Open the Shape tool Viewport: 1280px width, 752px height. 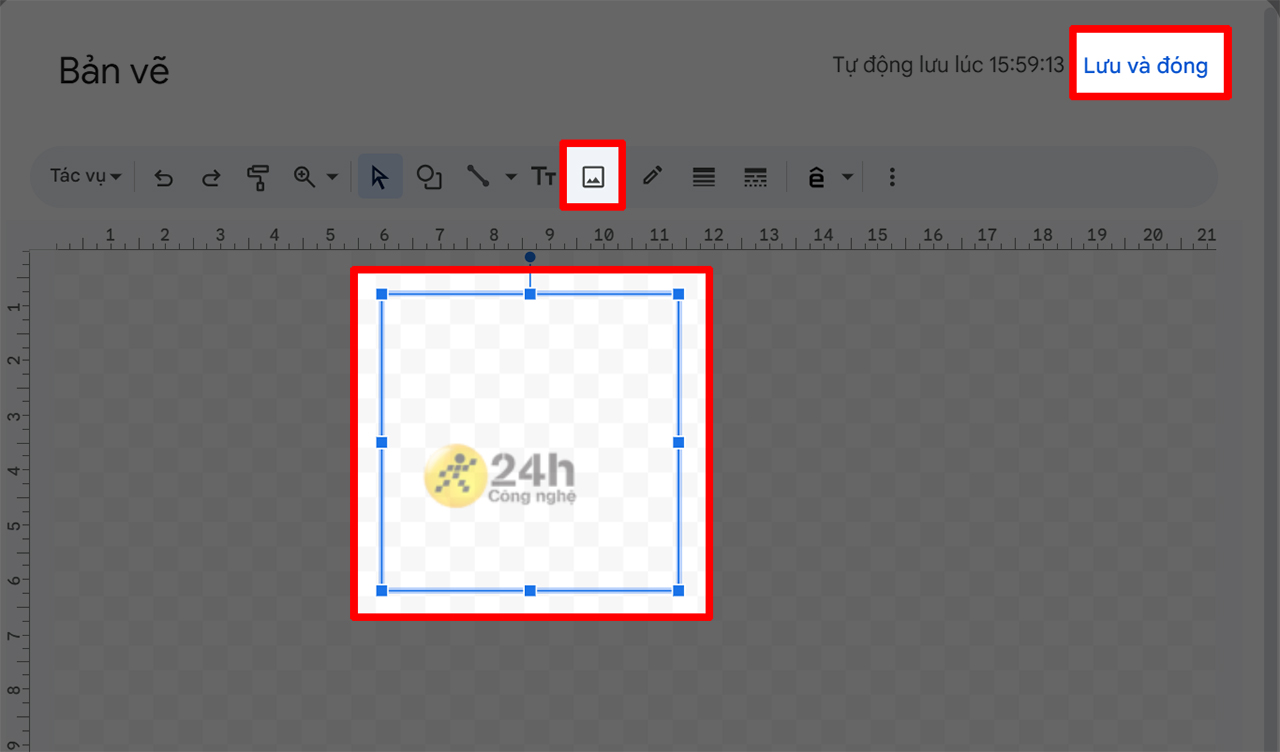[429, 177]
